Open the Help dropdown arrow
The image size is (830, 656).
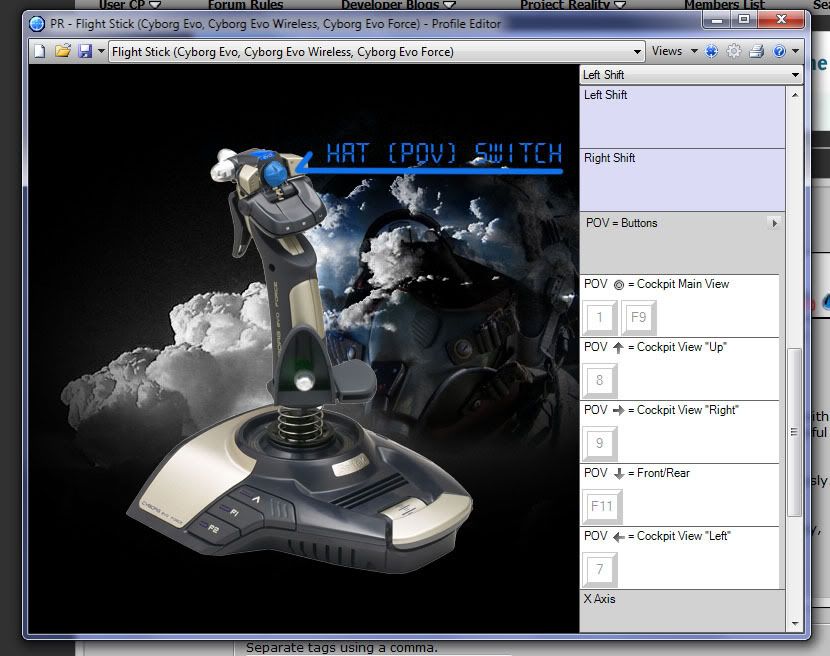(795, 51)
